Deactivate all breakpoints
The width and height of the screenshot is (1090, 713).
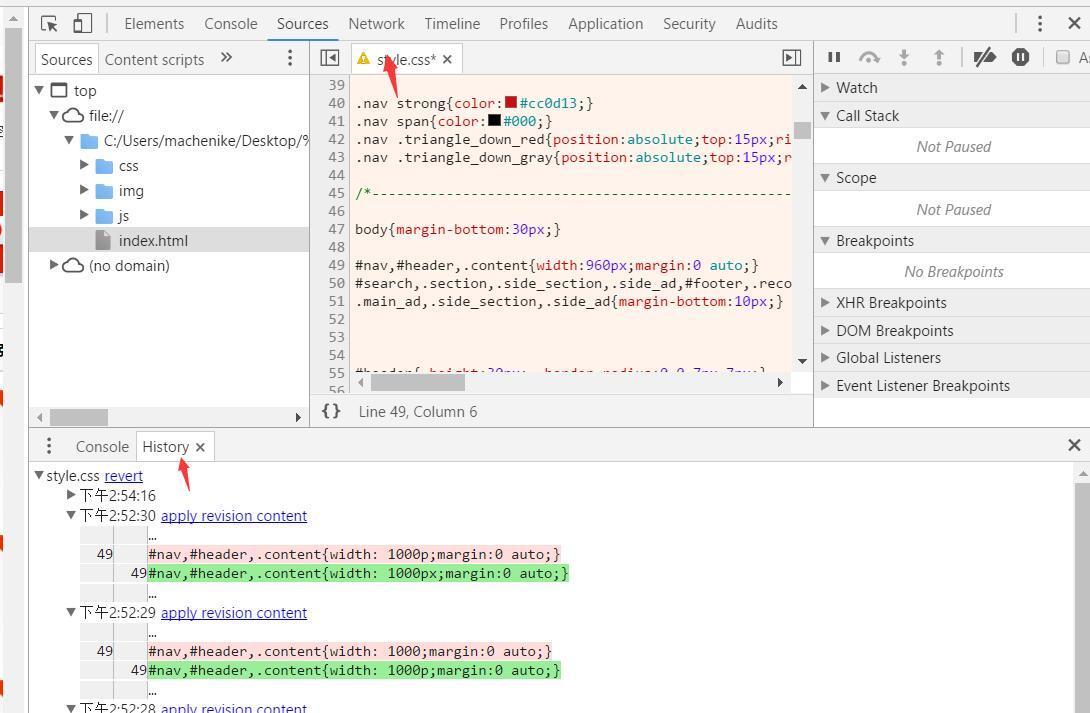[x=985, y=57]
